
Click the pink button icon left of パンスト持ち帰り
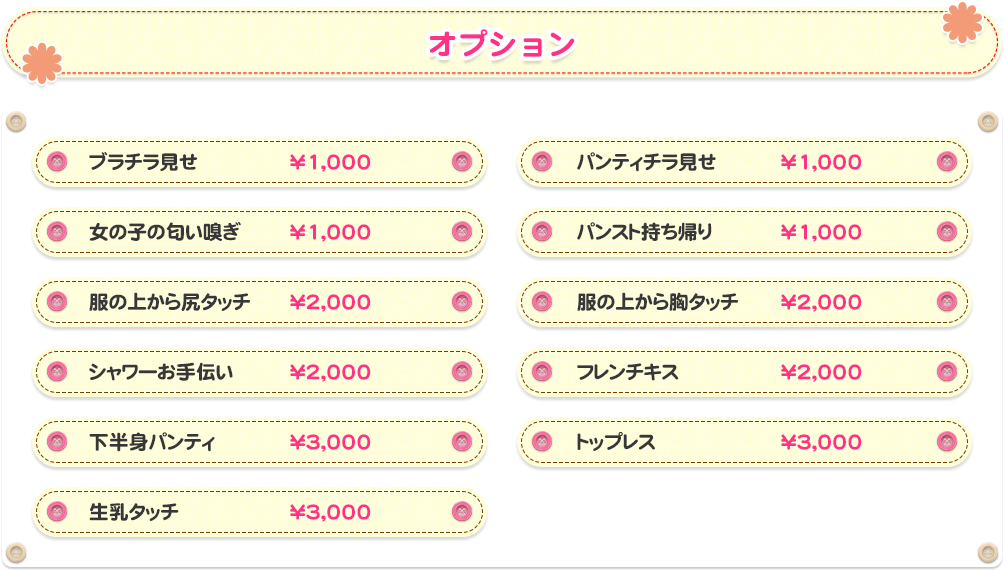(x=542, y=232)
